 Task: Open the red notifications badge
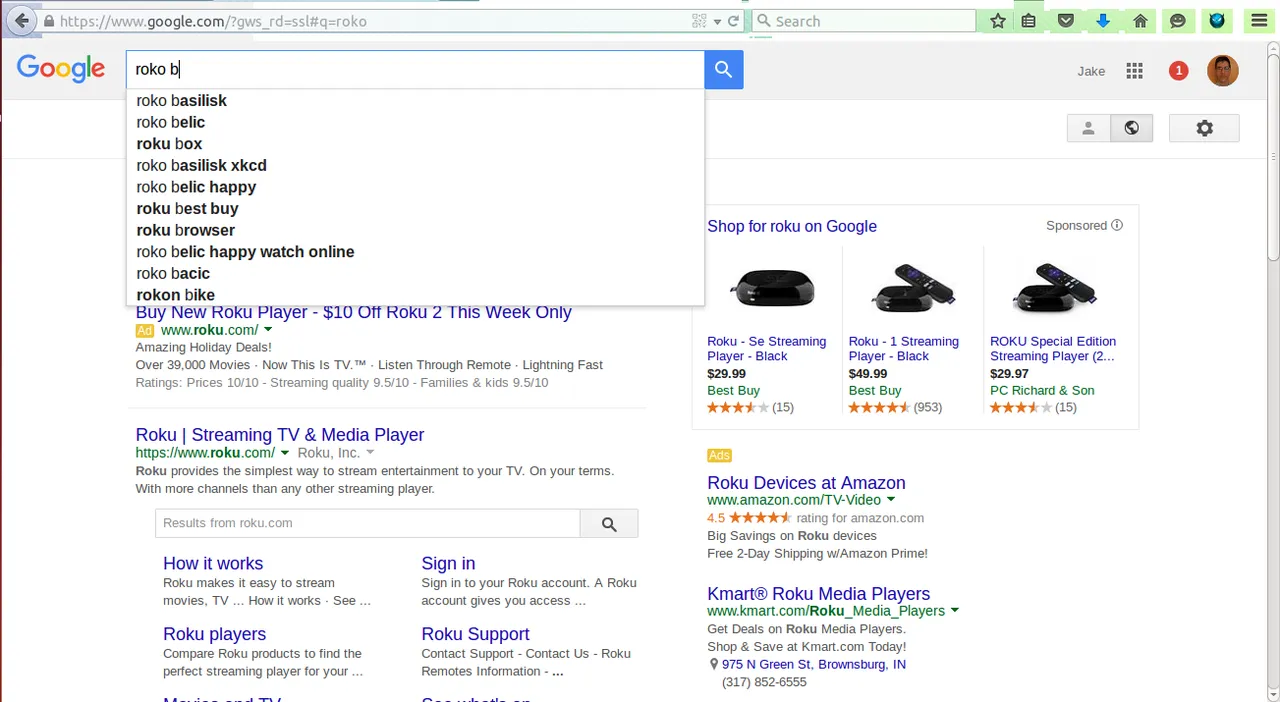coord(1178,71)
